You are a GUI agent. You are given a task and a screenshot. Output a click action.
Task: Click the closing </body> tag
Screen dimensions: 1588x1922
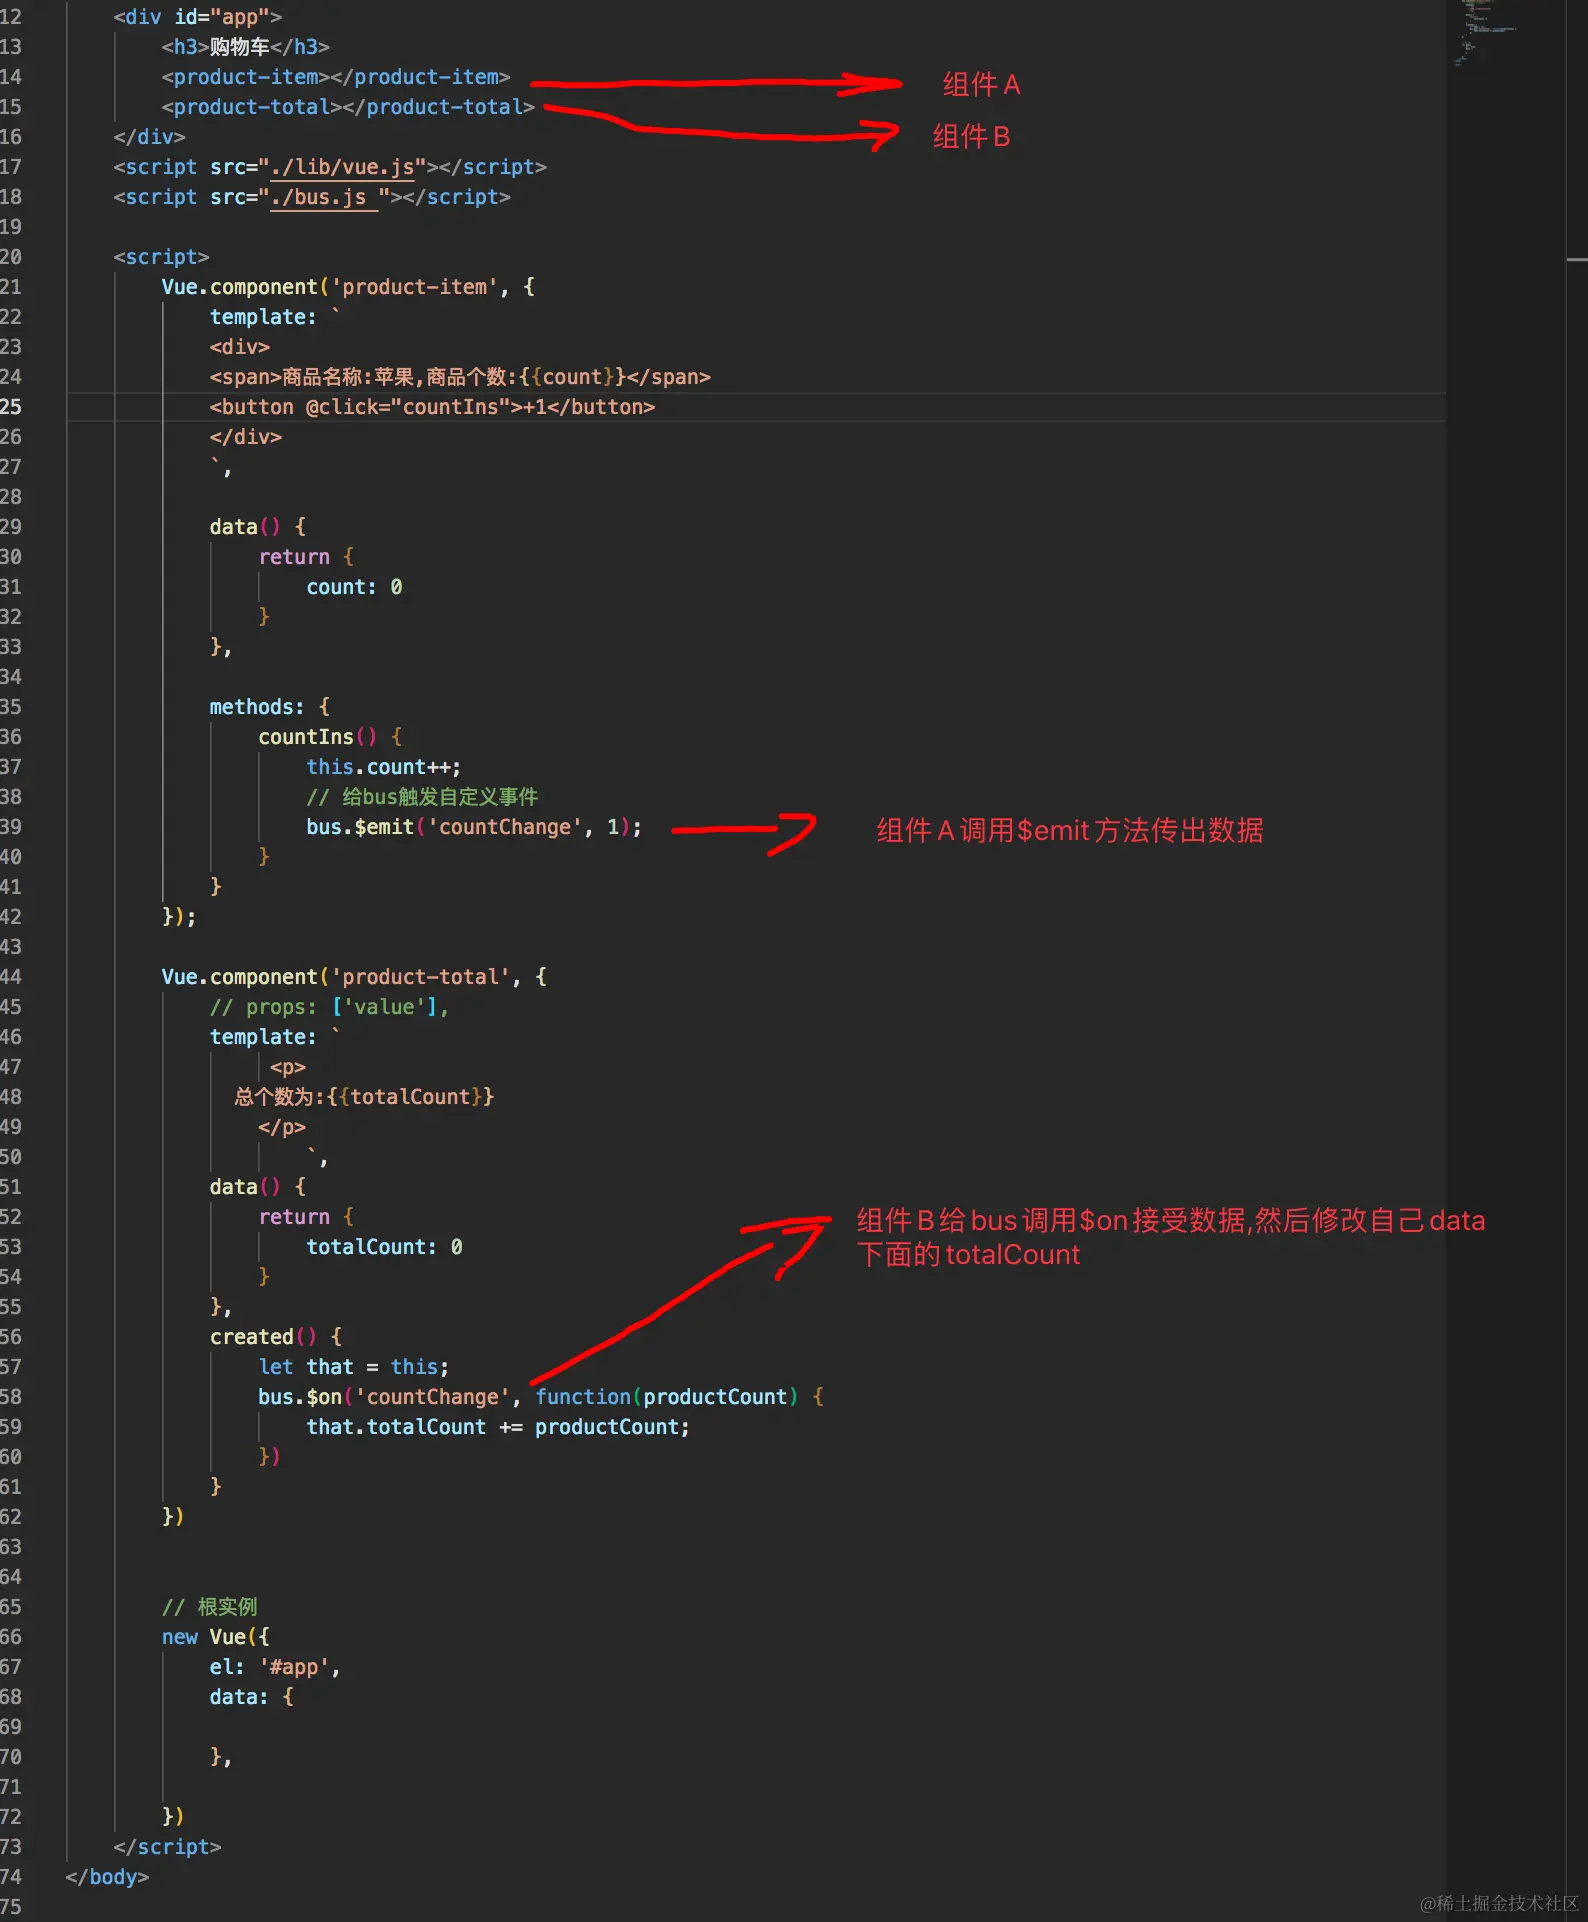point(107,1877)
